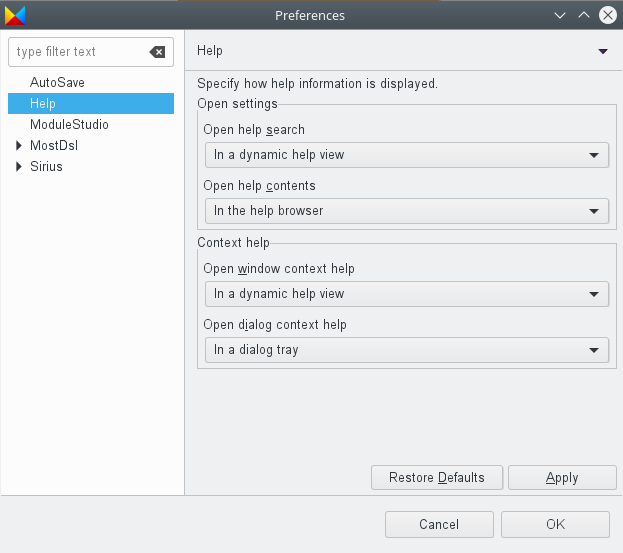
Task: Focus the 'type filter text' field
Action: (x=79, y=52)
